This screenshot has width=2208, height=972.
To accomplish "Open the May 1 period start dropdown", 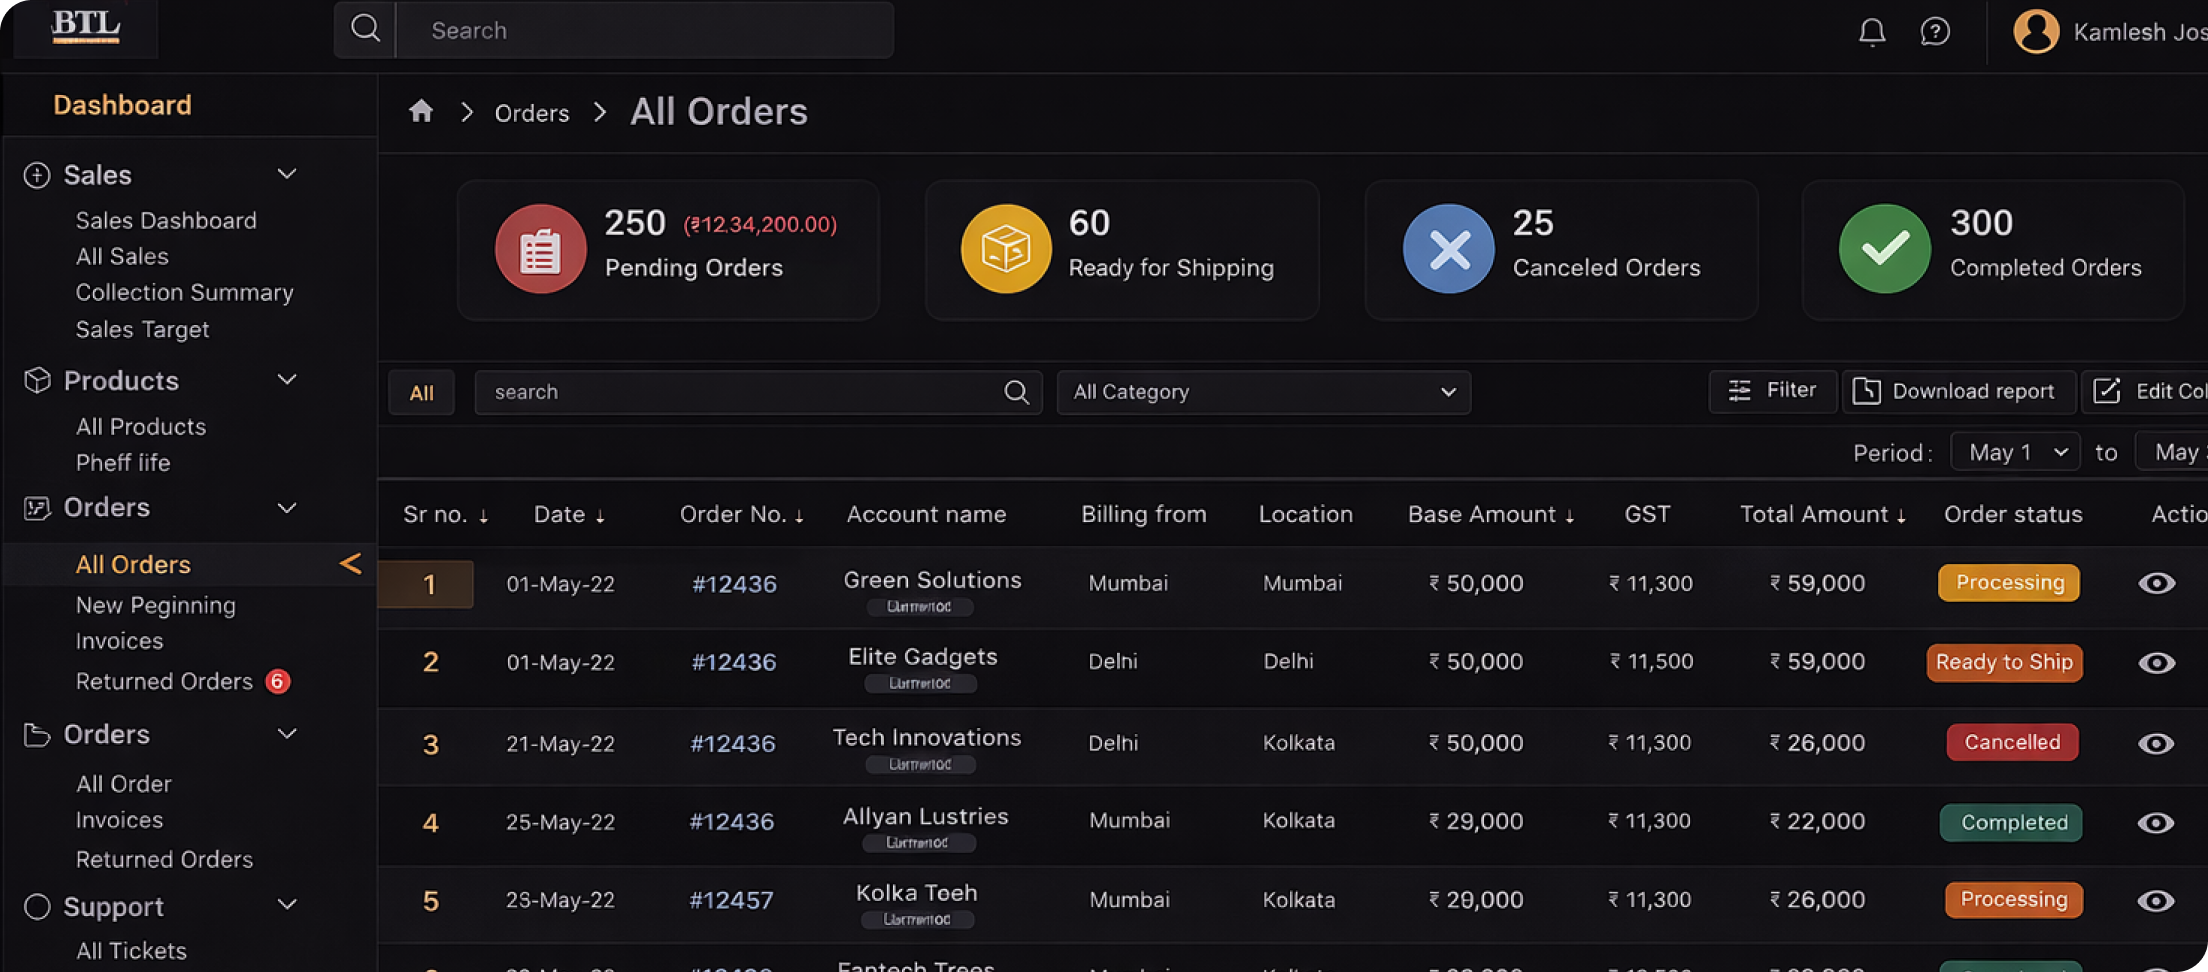I will click(x=2015, y=452).
